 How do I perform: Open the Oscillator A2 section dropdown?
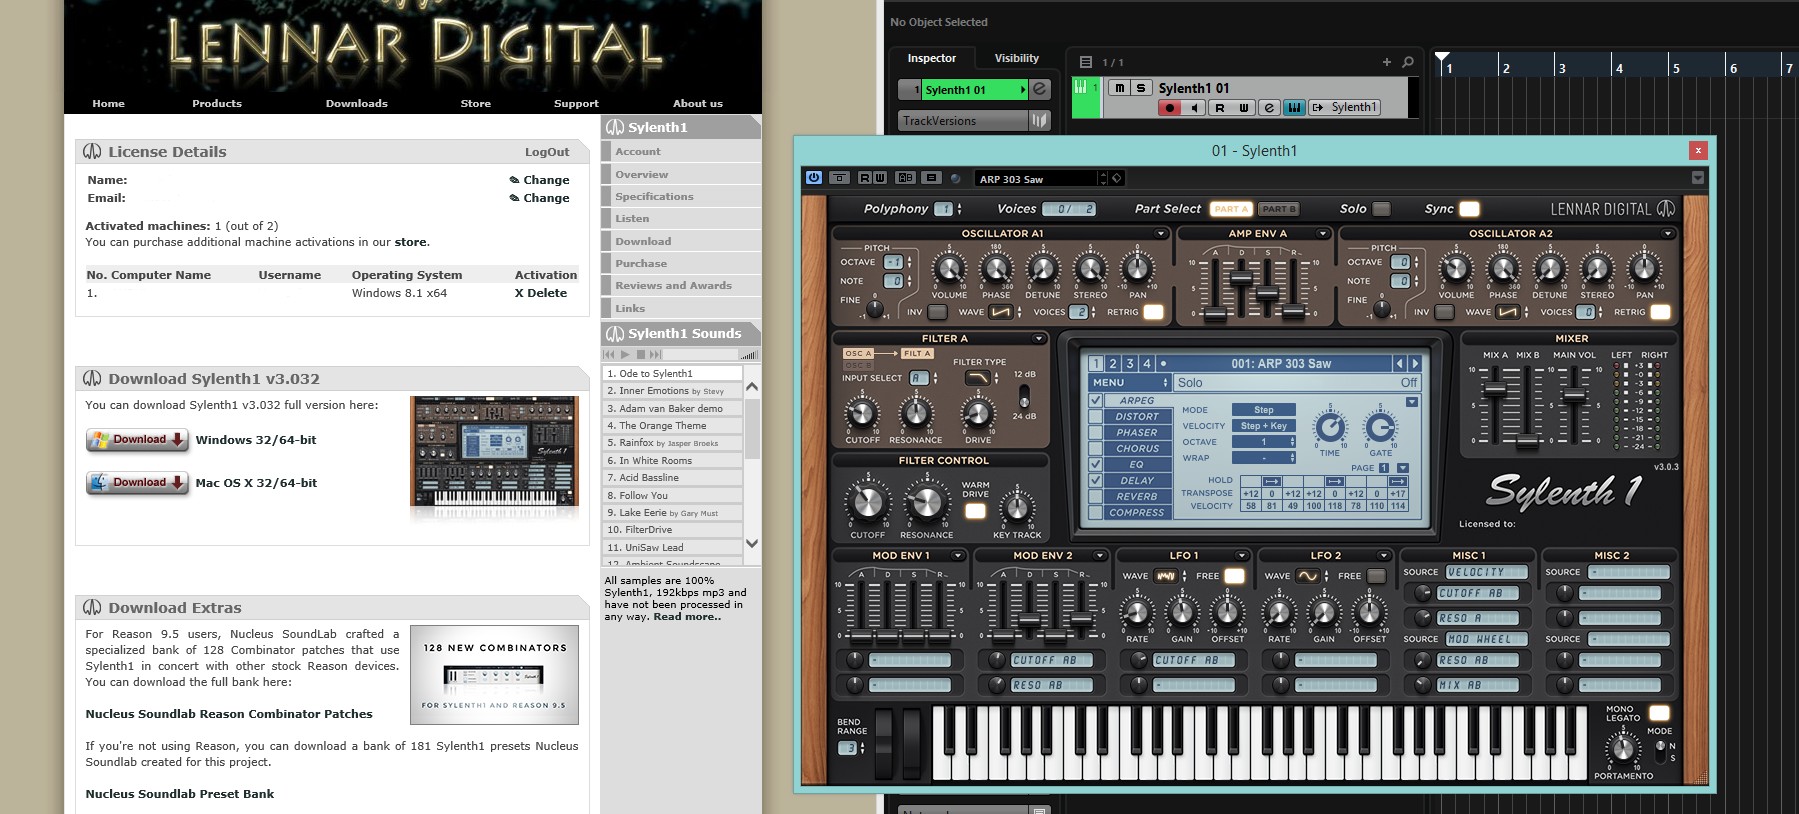click(x=1668, y=234)
